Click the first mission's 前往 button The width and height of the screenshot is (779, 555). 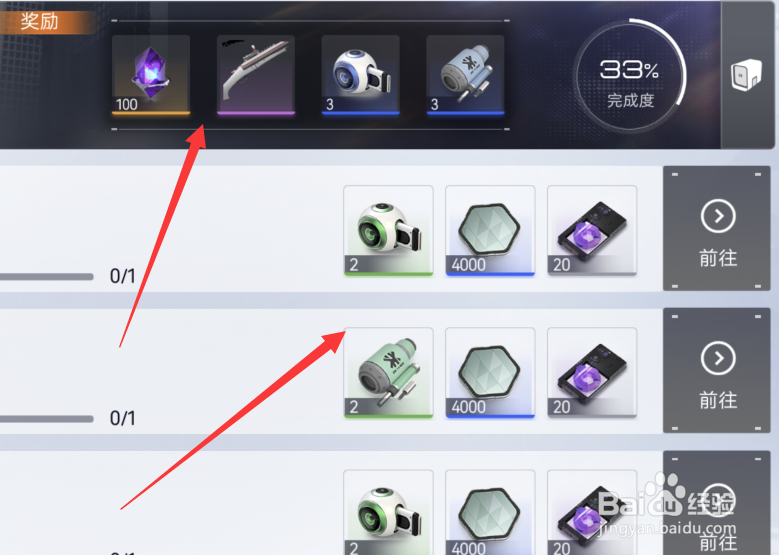click(x=717, y=229)
